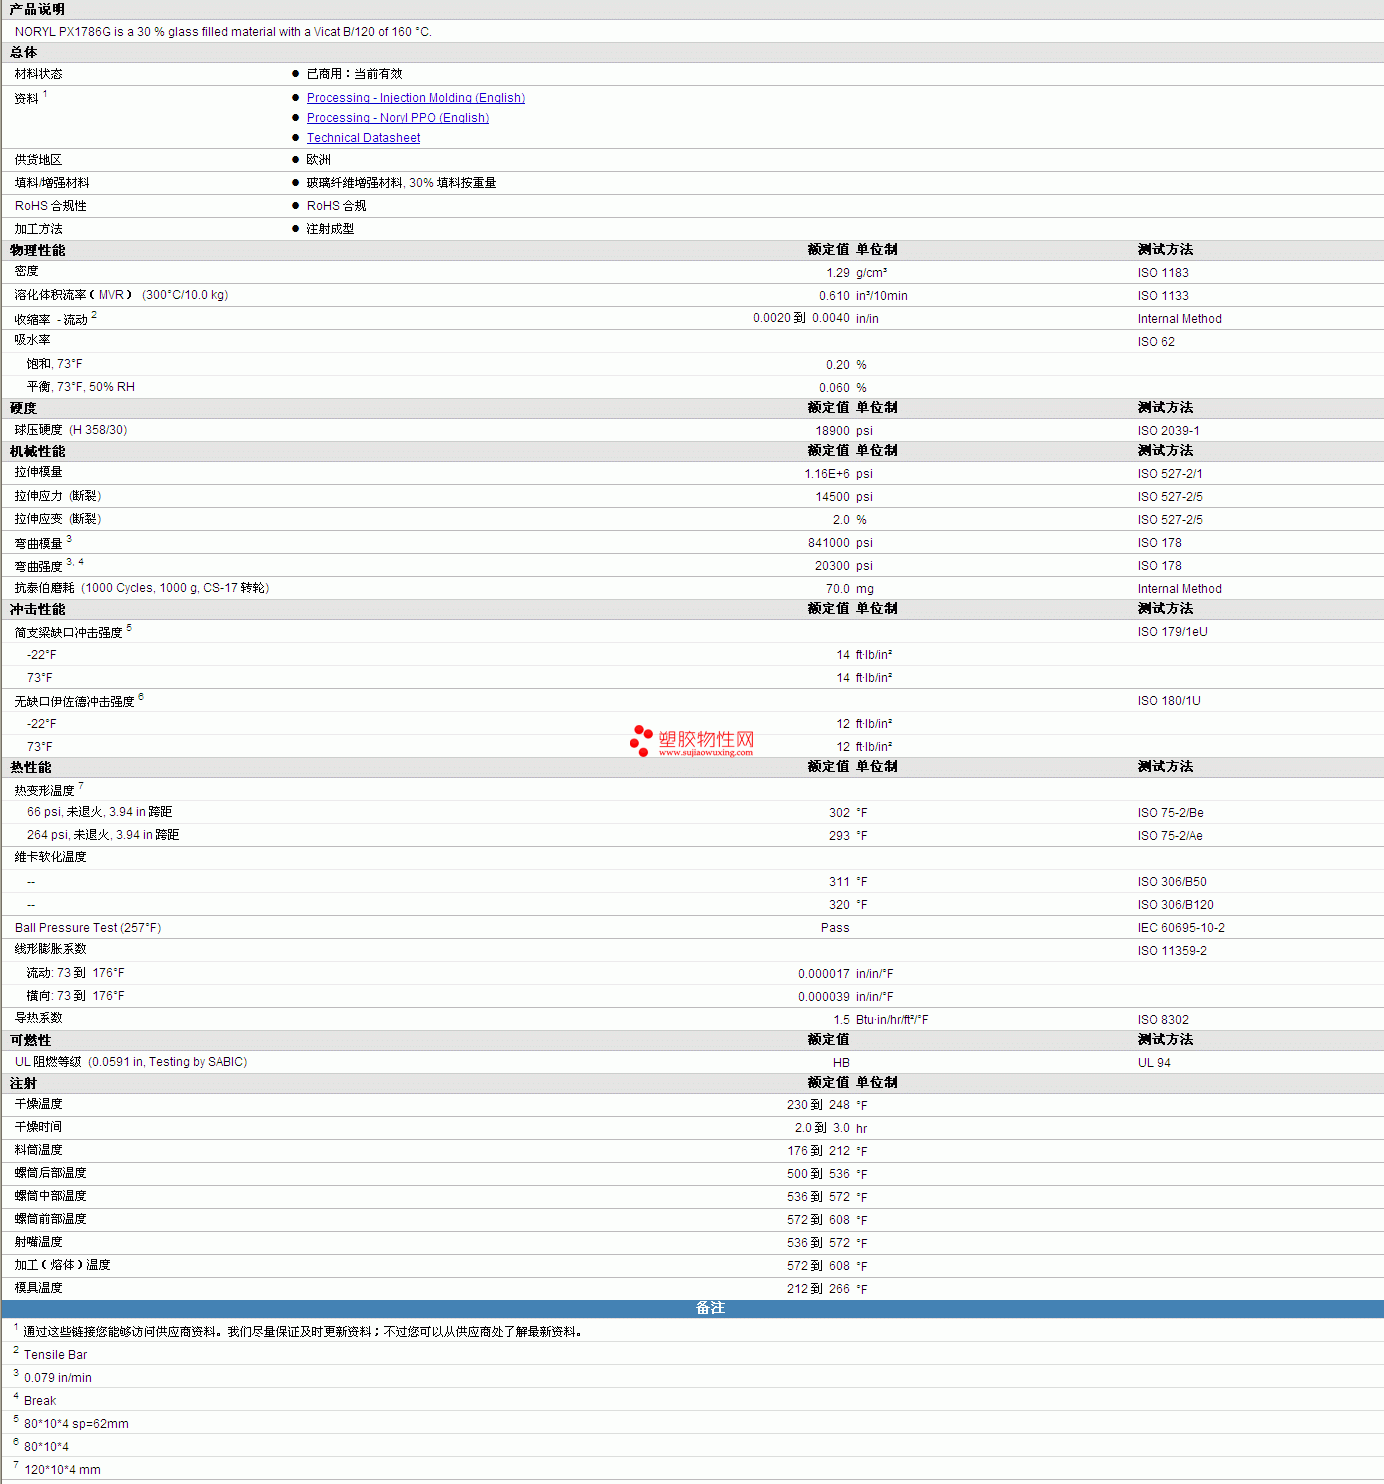Select the 备注 notes header bar
Image resolution: width=1384 pixels, height=1484 pixels.
point(692,1308)
